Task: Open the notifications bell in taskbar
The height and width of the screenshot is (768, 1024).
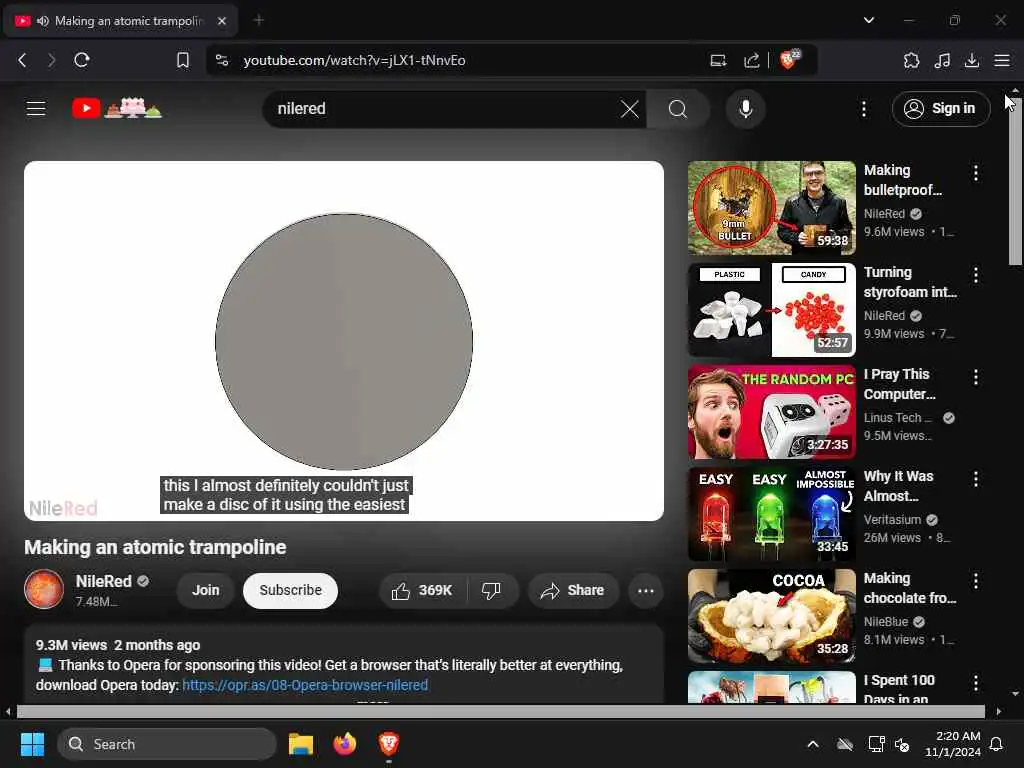Action: [997, 744]
